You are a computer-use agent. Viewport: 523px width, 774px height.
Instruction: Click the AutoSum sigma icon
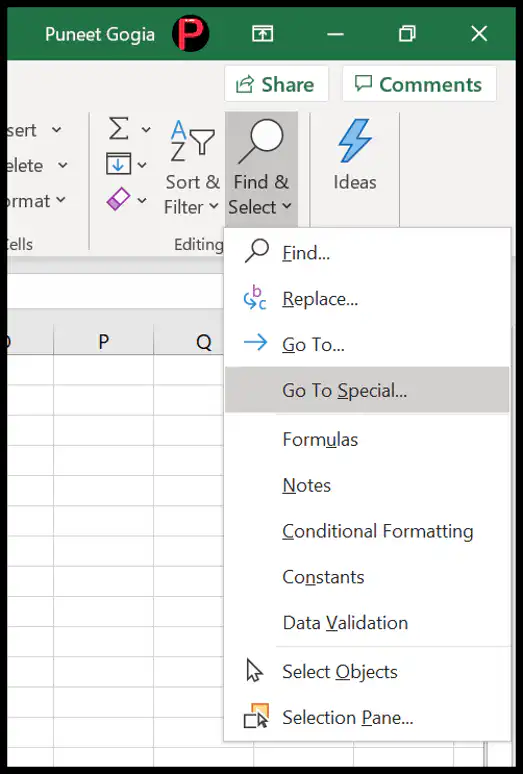(119, 129)
